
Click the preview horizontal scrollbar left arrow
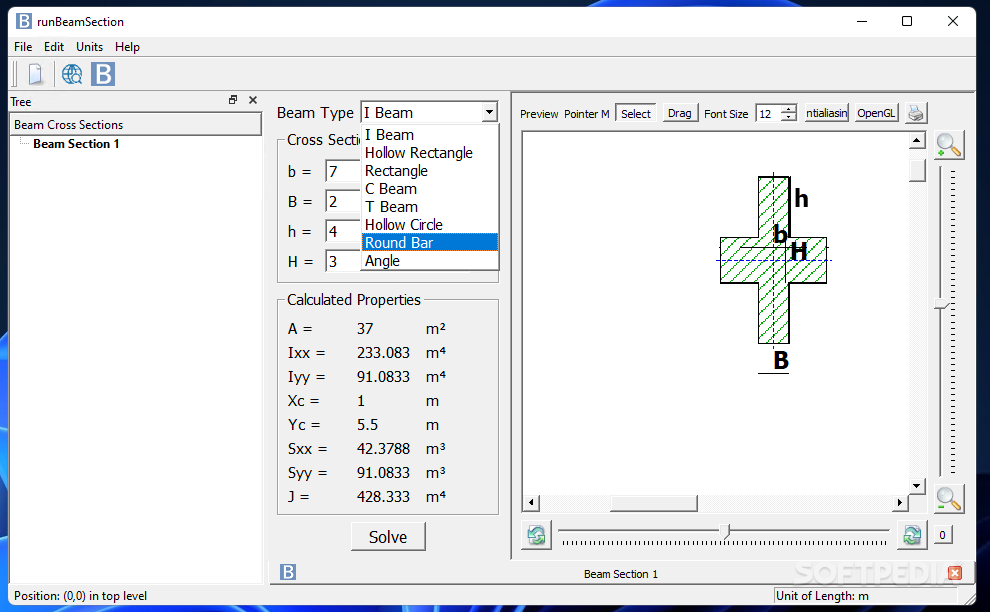tap(531, 503)
